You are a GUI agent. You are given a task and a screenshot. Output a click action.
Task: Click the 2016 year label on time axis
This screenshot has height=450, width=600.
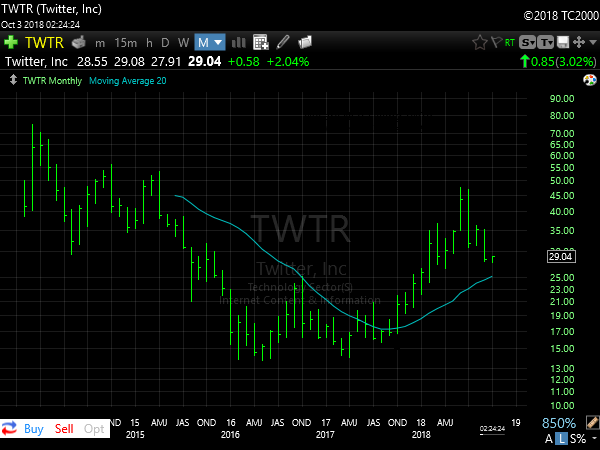point(230,435)
